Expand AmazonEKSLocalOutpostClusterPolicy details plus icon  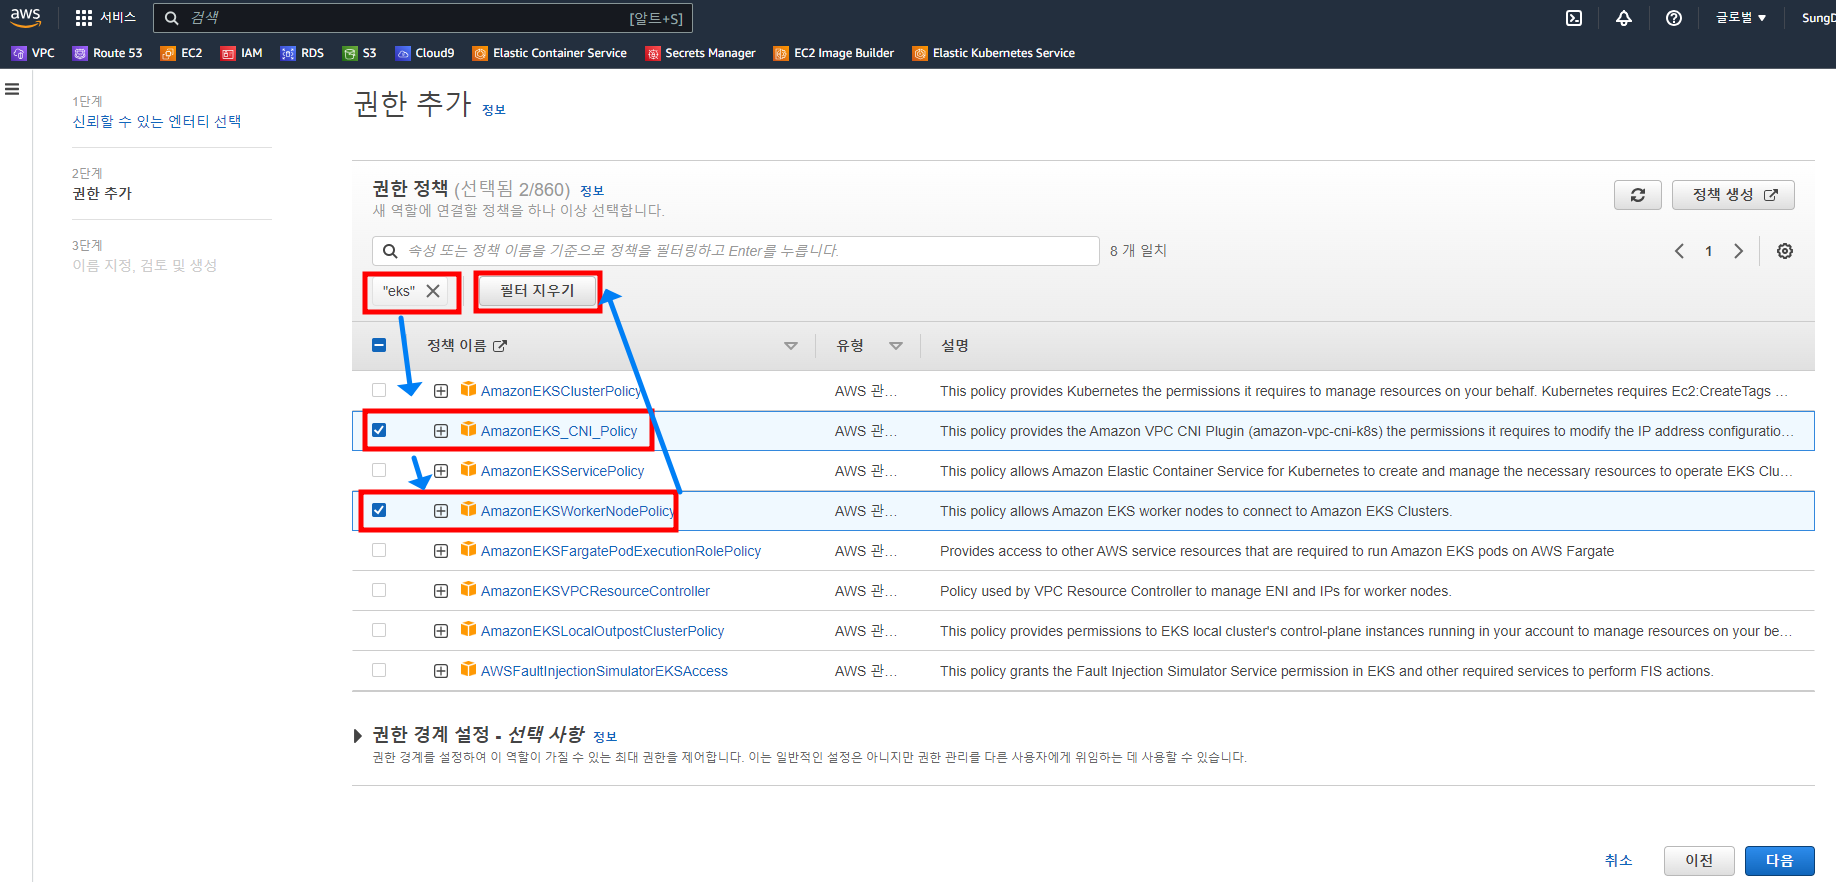tap(441, 631)
